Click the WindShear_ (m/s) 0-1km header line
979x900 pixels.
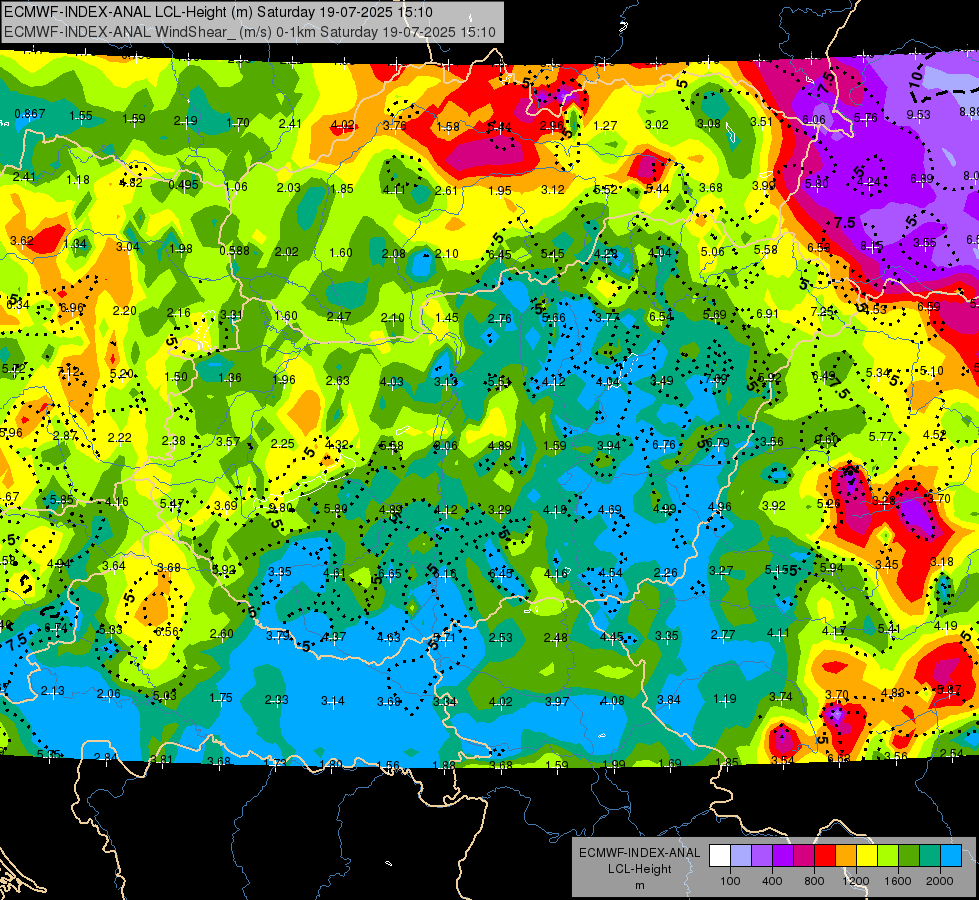pos(250,32)
